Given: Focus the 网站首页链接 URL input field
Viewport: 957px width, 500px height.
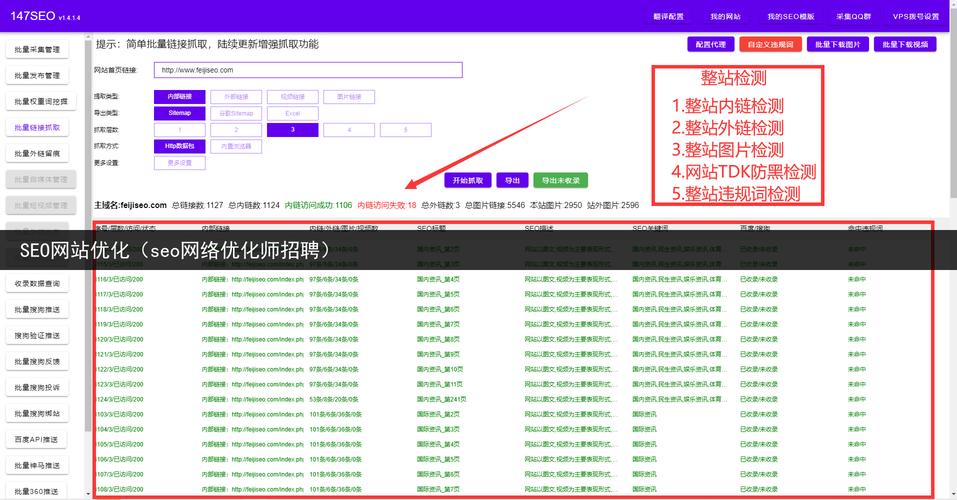Looking at the screenshot, I should click(308, 70).
